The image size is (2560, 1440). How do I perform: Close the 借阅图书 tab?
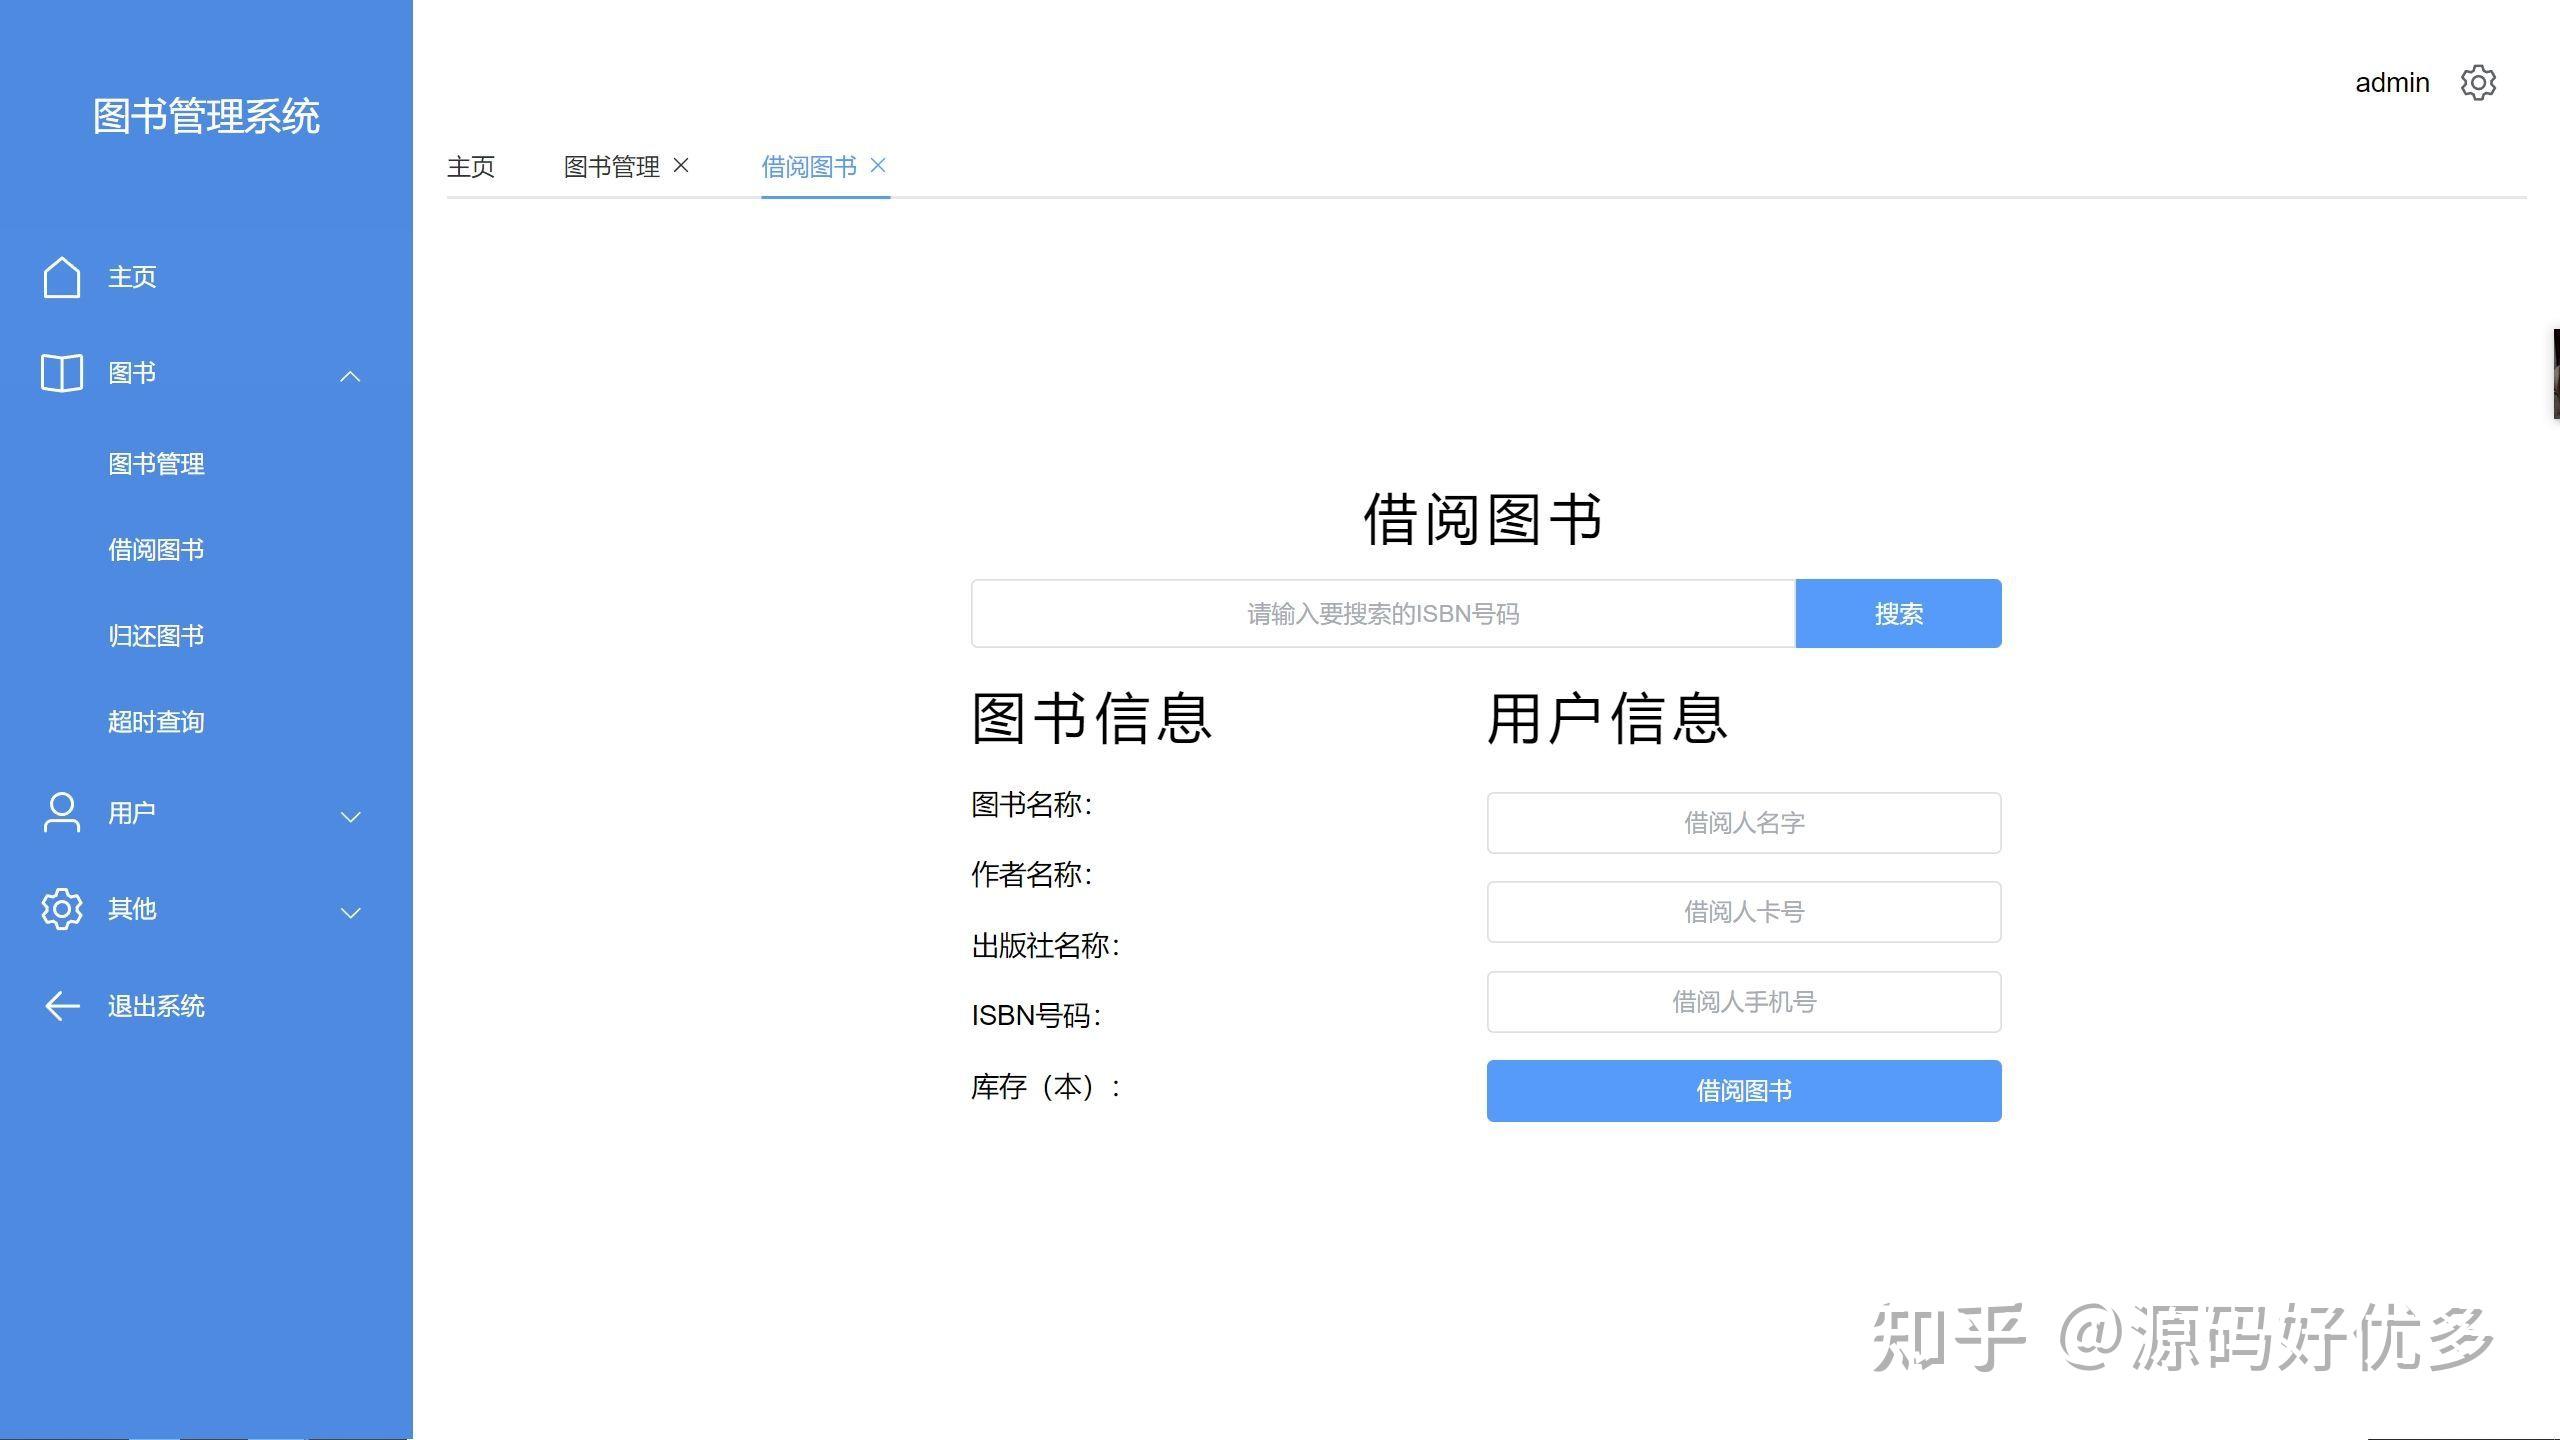[x=878, y=166]
